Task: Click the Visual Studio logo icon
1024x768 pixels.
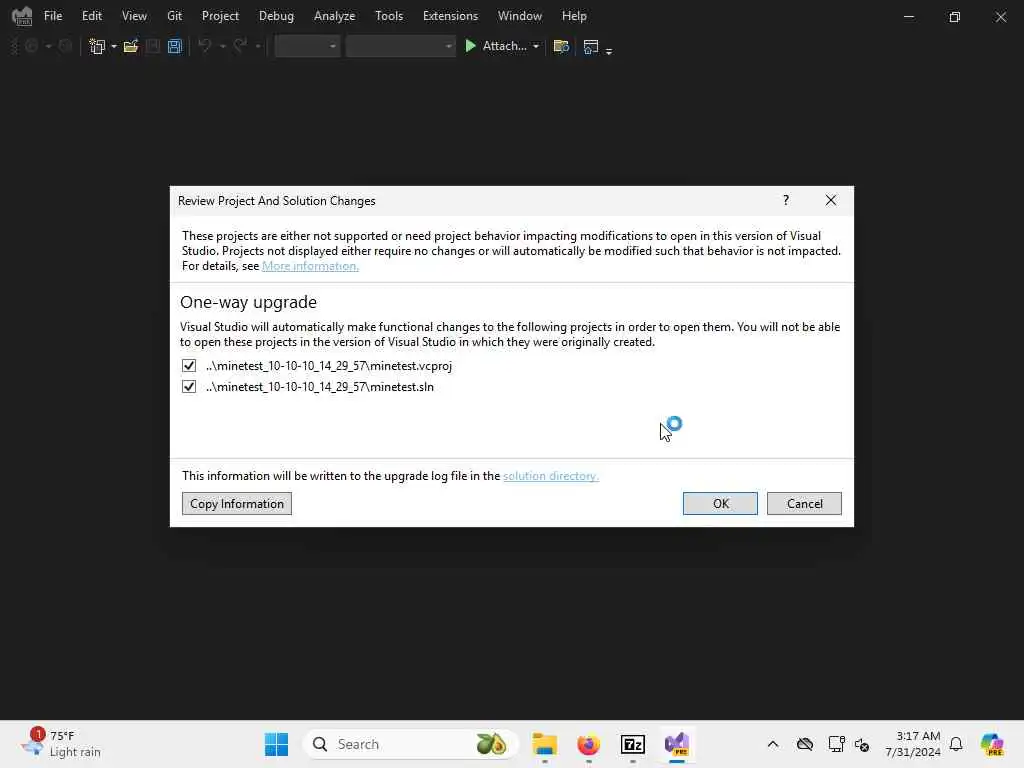Action: pos(22,16)
